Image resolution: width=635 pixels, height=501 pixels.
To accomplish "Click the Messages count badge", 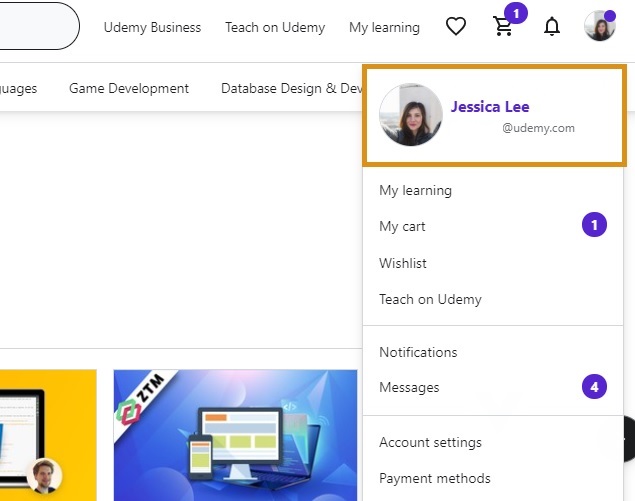I will [x=594, y=386].
